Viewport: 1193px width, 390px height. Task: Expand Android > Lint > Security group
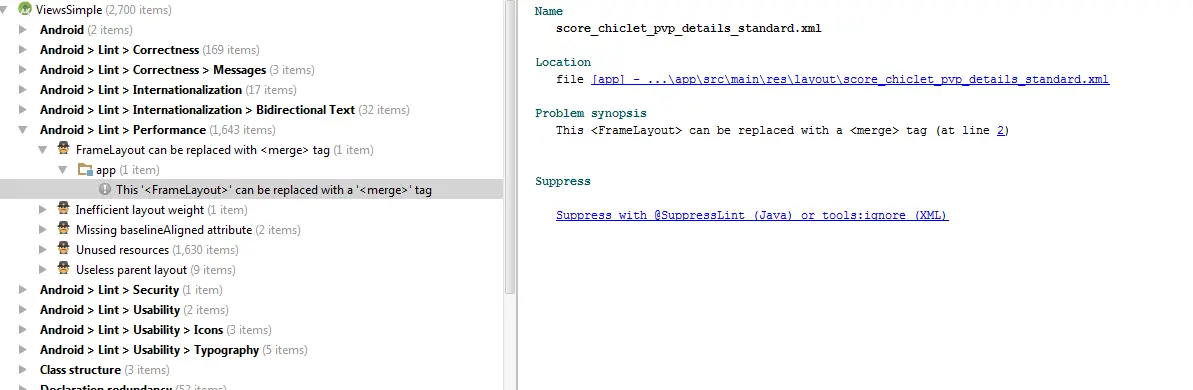point(24,290)
